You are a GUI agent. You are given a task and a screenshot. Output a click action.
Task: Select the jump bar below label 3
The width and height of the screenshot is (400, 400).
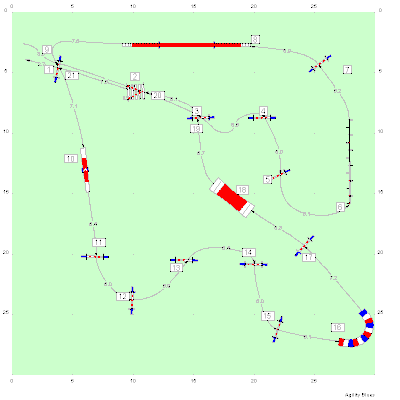[200, 118]
